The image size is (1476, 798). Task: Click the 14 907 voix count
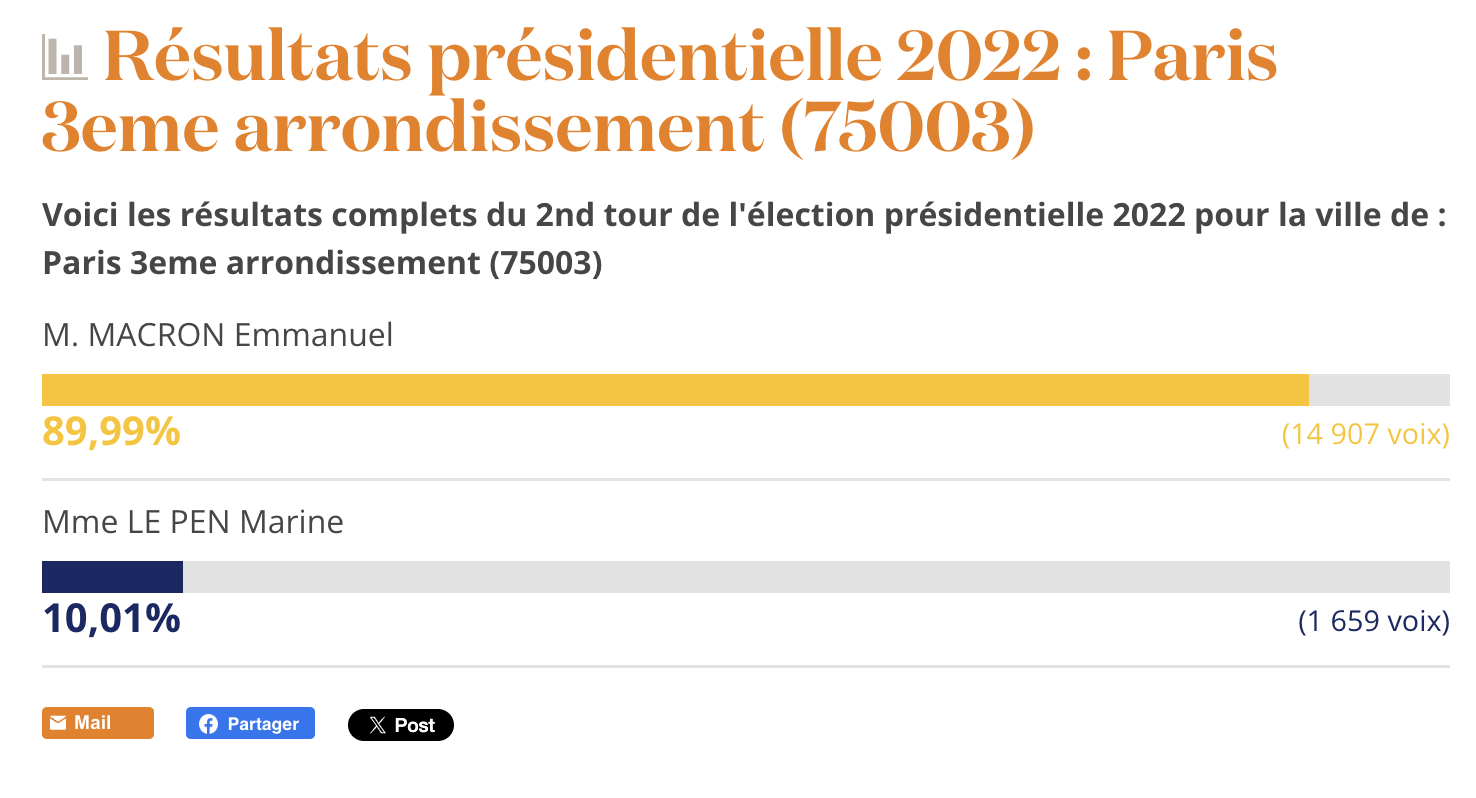pyautogui.click(x=1366, y=434)
